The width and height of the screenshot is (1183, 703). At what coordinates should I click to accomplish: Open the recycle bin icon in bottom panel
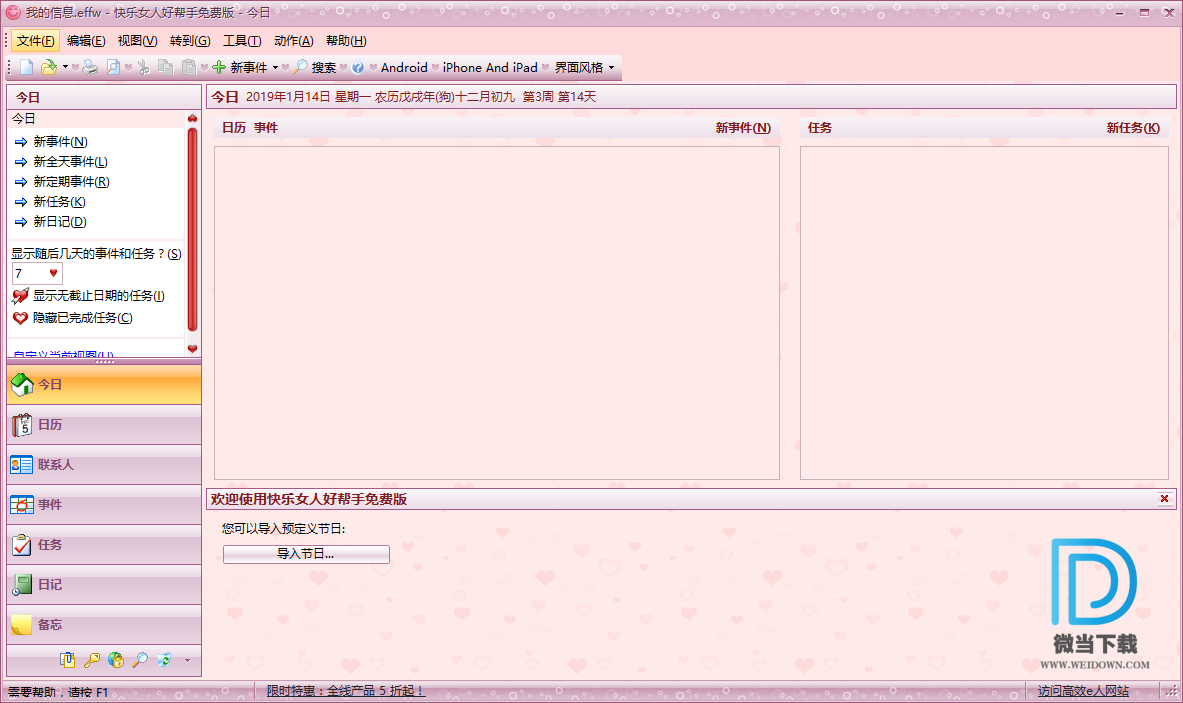coord(164,660)
